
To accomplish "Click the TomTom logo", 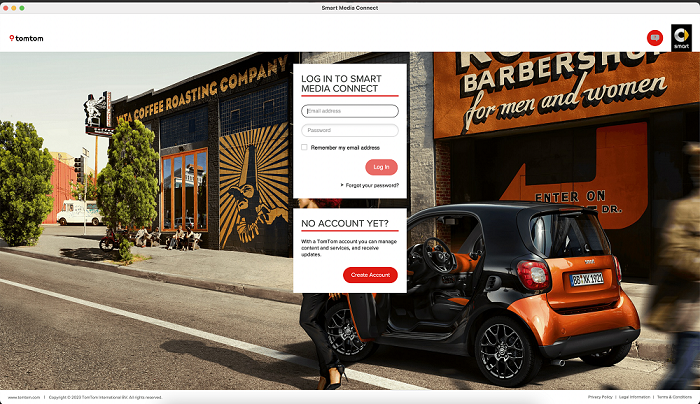I will (x=26, y=38).
